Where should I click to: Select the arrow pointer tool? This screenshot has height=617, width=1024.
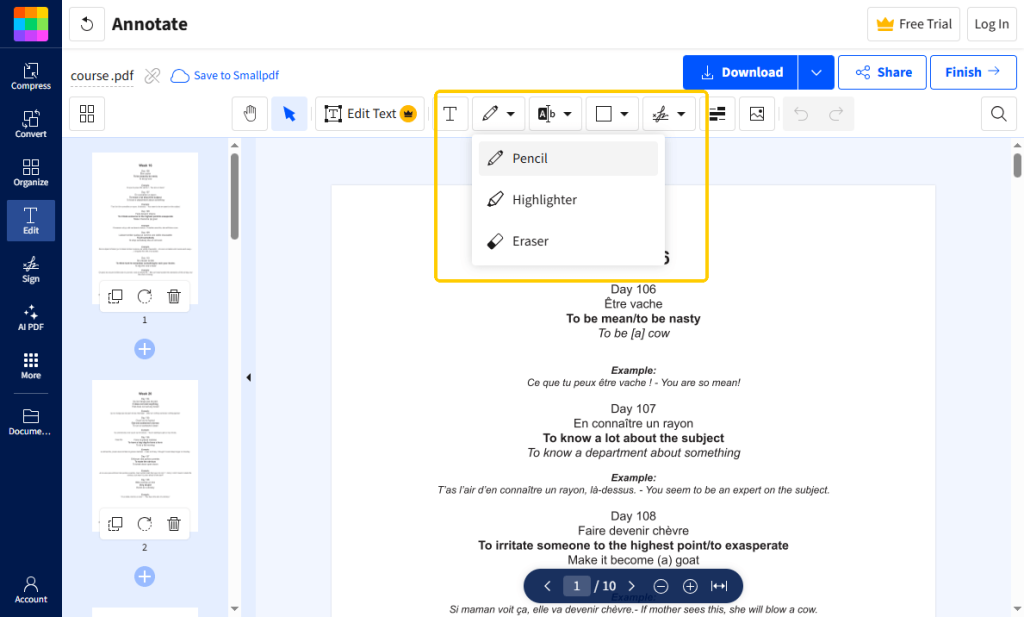[x=289, y=114]
